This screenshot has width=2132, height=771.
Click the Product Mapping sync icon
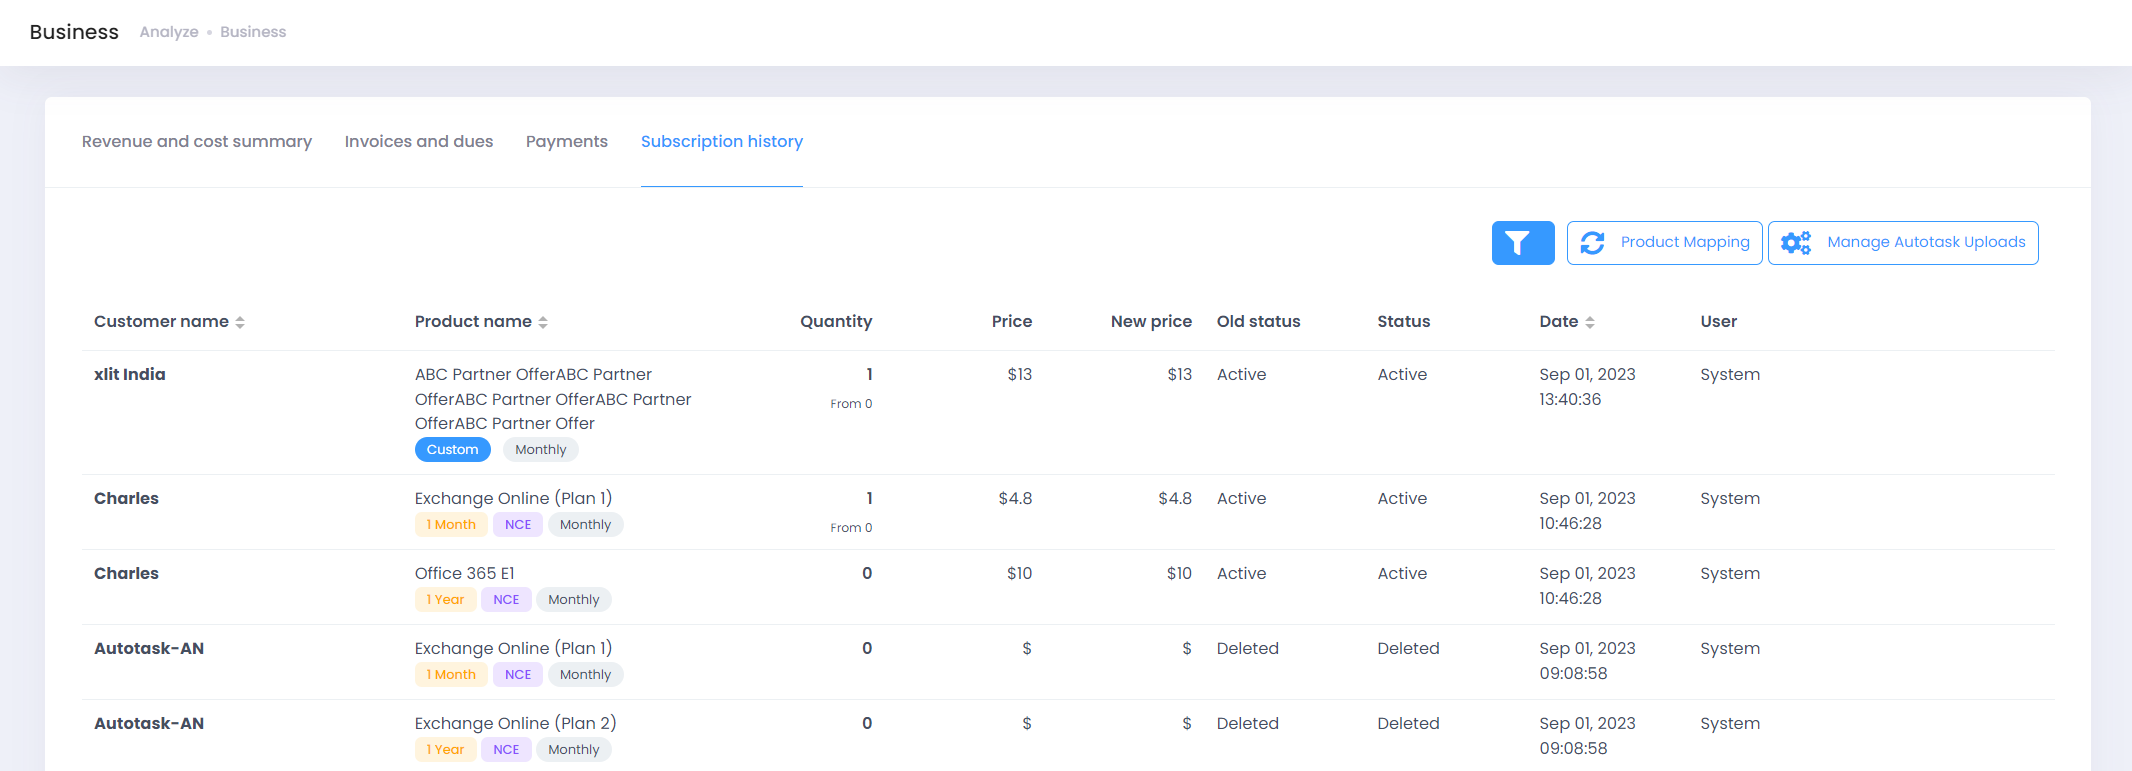(1593, 243)
